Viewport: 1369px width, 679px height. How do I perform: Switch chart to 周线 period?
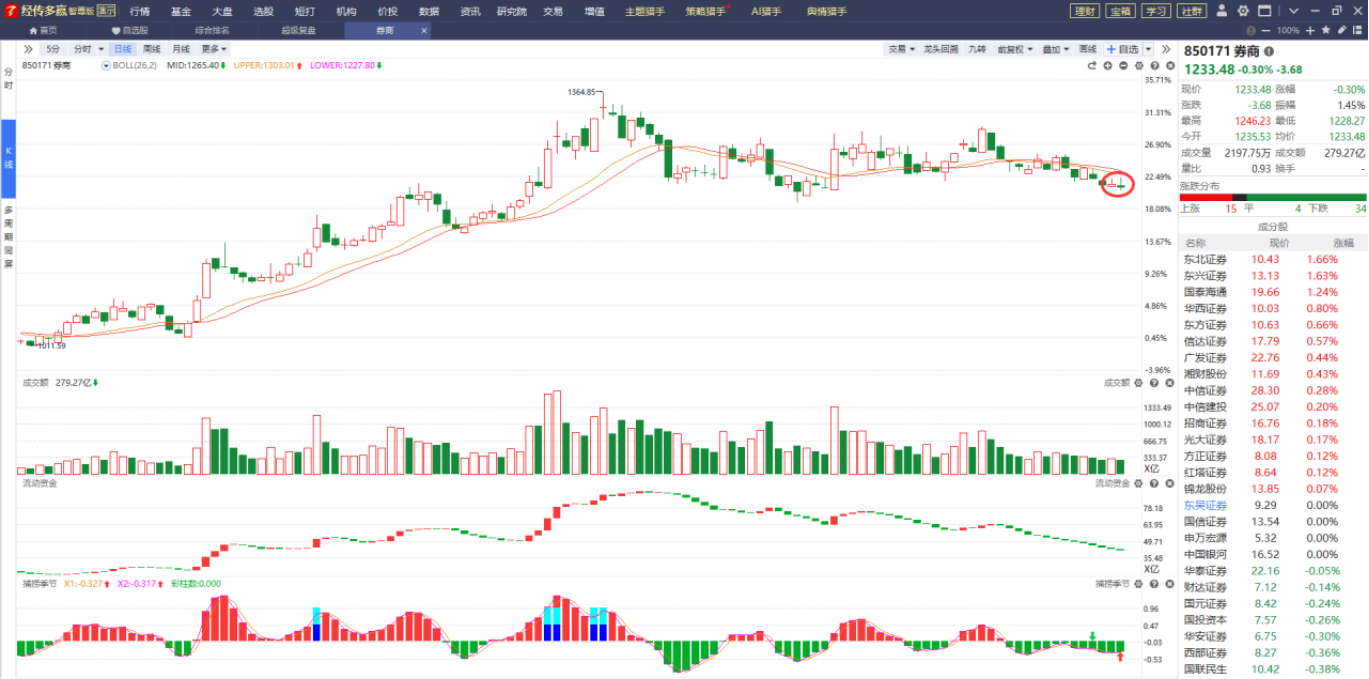click(151, 49)
